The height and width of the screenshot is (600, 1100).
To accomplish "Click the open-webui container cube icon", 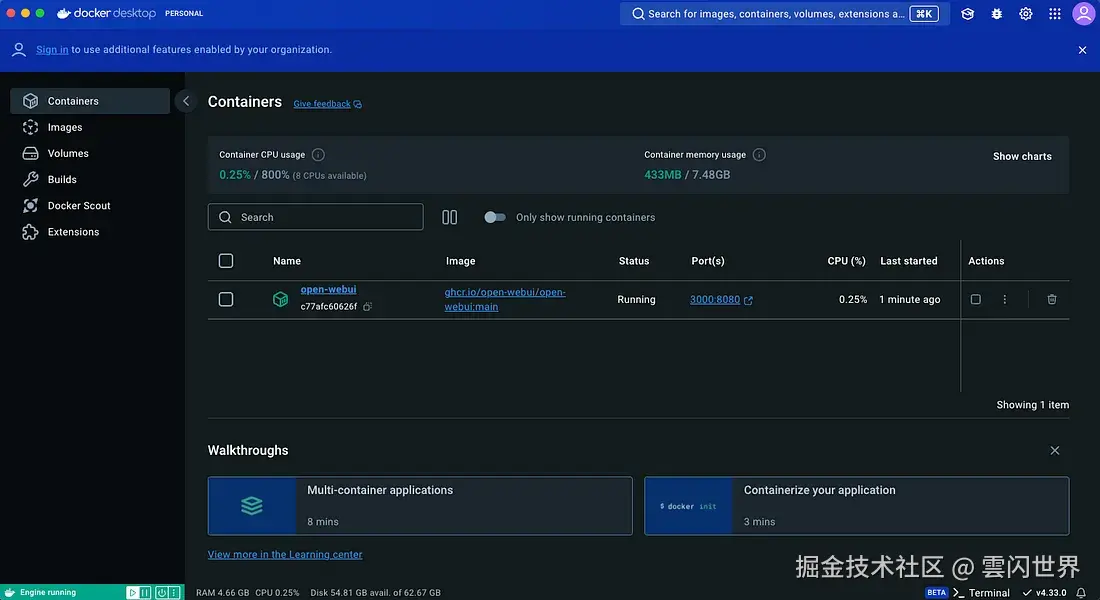I will tap(281, 300).
